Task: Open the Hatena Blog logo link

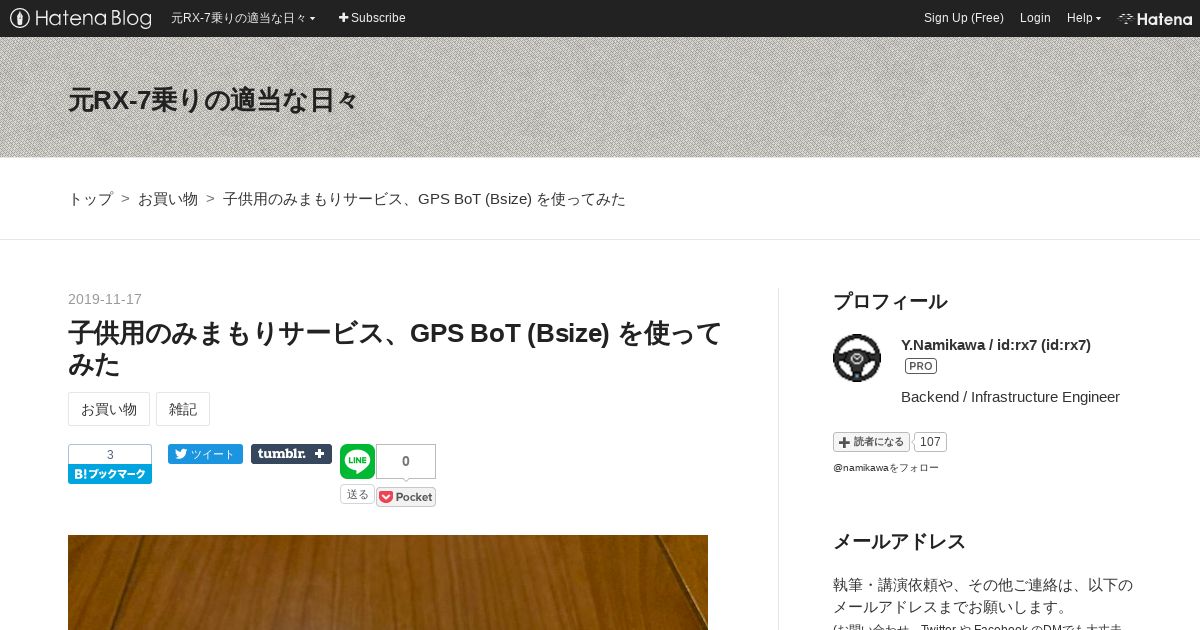Action: point(81,18)
